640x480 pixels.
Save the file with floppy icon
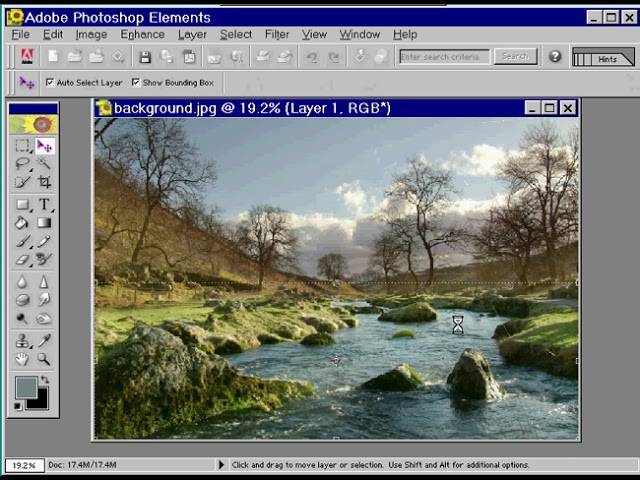[x=145, y=57]
